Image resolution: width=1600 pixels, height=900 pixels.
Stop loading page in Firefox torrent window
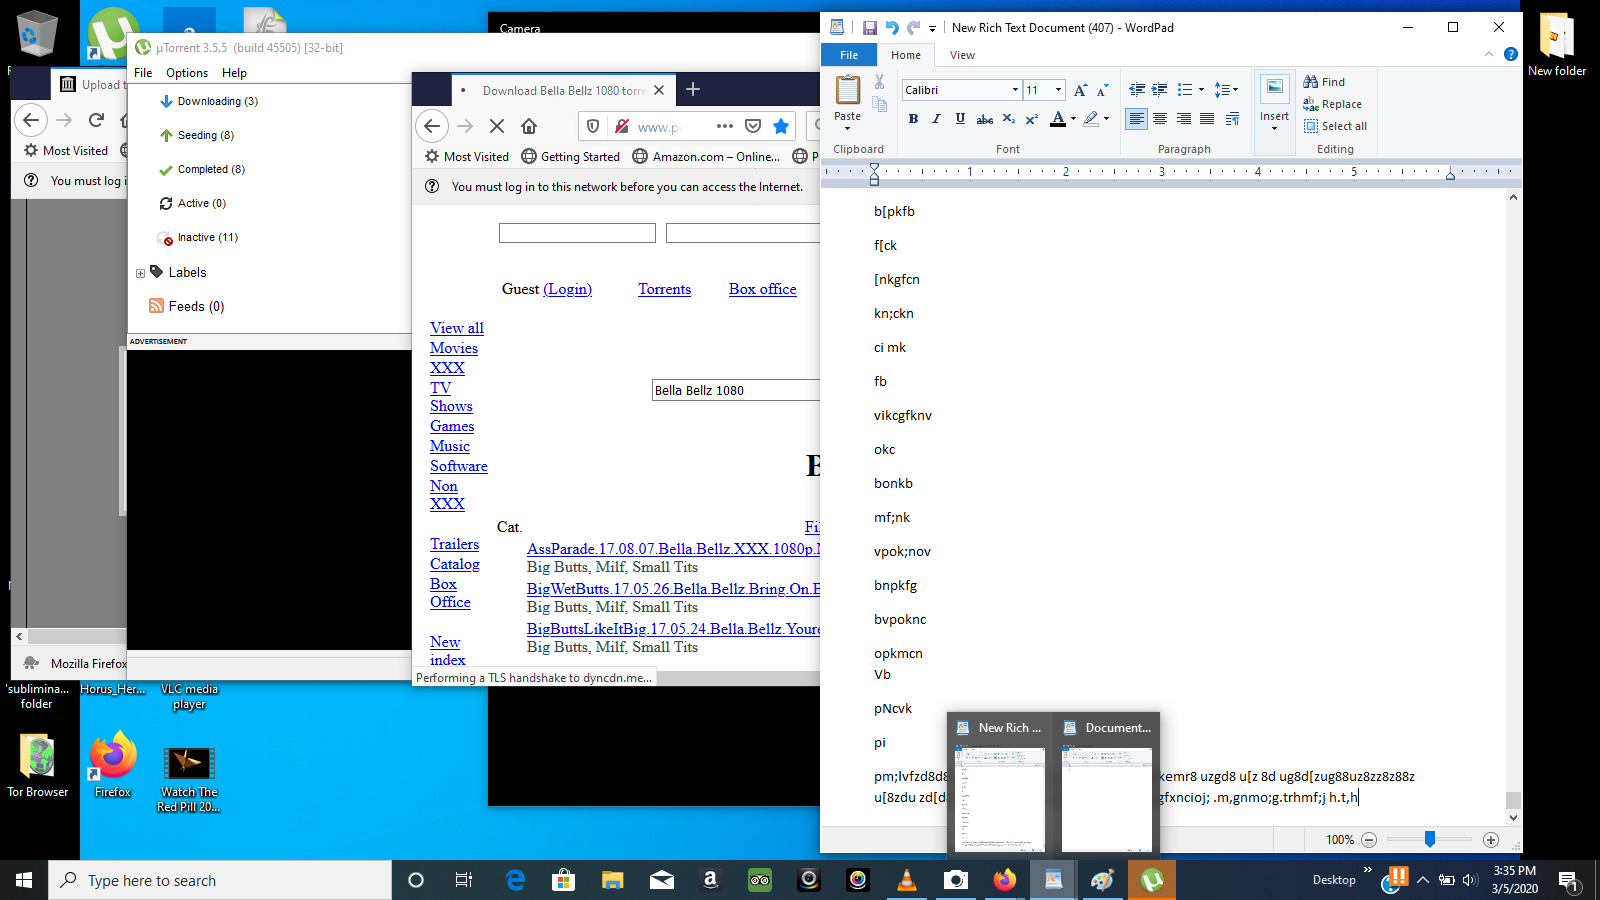coord(497,126)
